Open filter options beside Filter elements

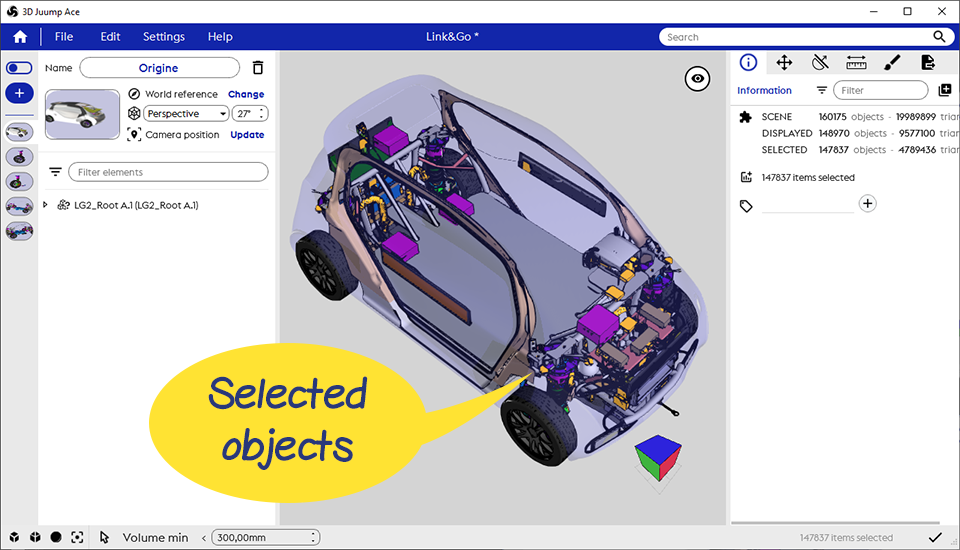click(55, 172)
